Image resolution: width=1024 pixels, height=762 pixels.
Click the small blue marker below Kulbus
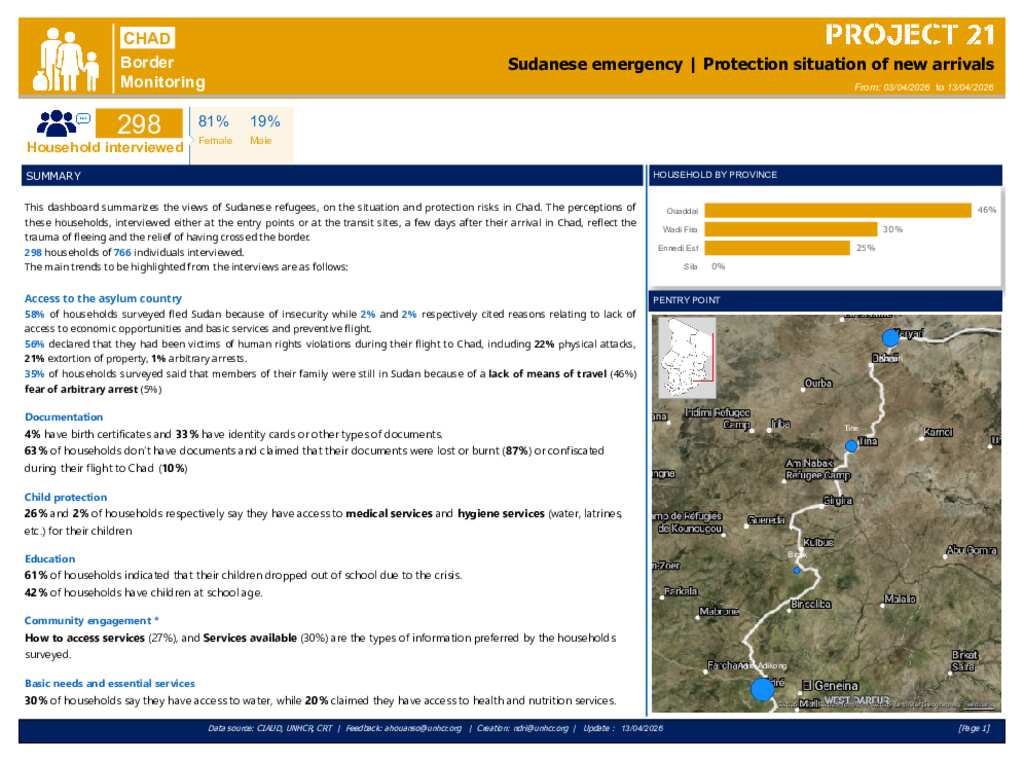coord(796,570)
